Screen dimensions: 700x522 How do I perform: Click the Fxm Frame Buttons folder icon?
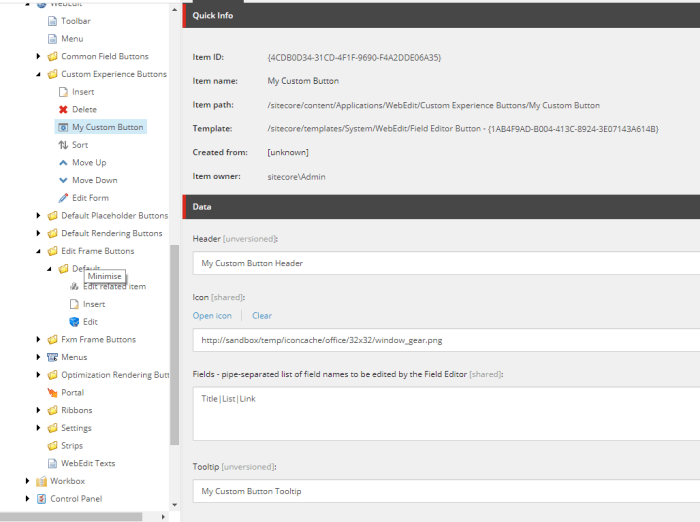pos(52,339)
